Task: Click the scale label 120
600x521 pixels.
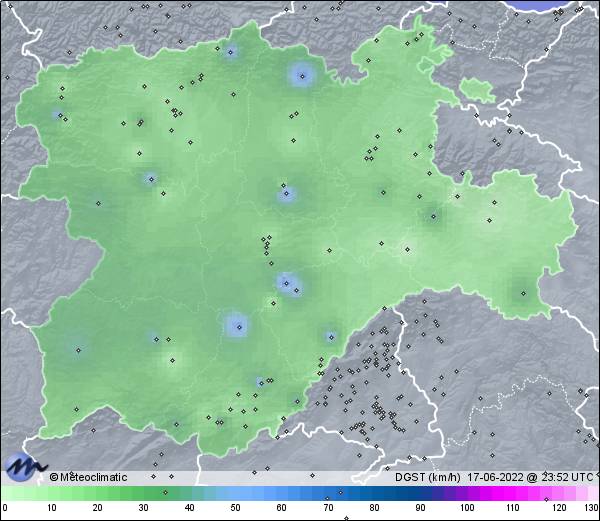Action: pos(559,508)
